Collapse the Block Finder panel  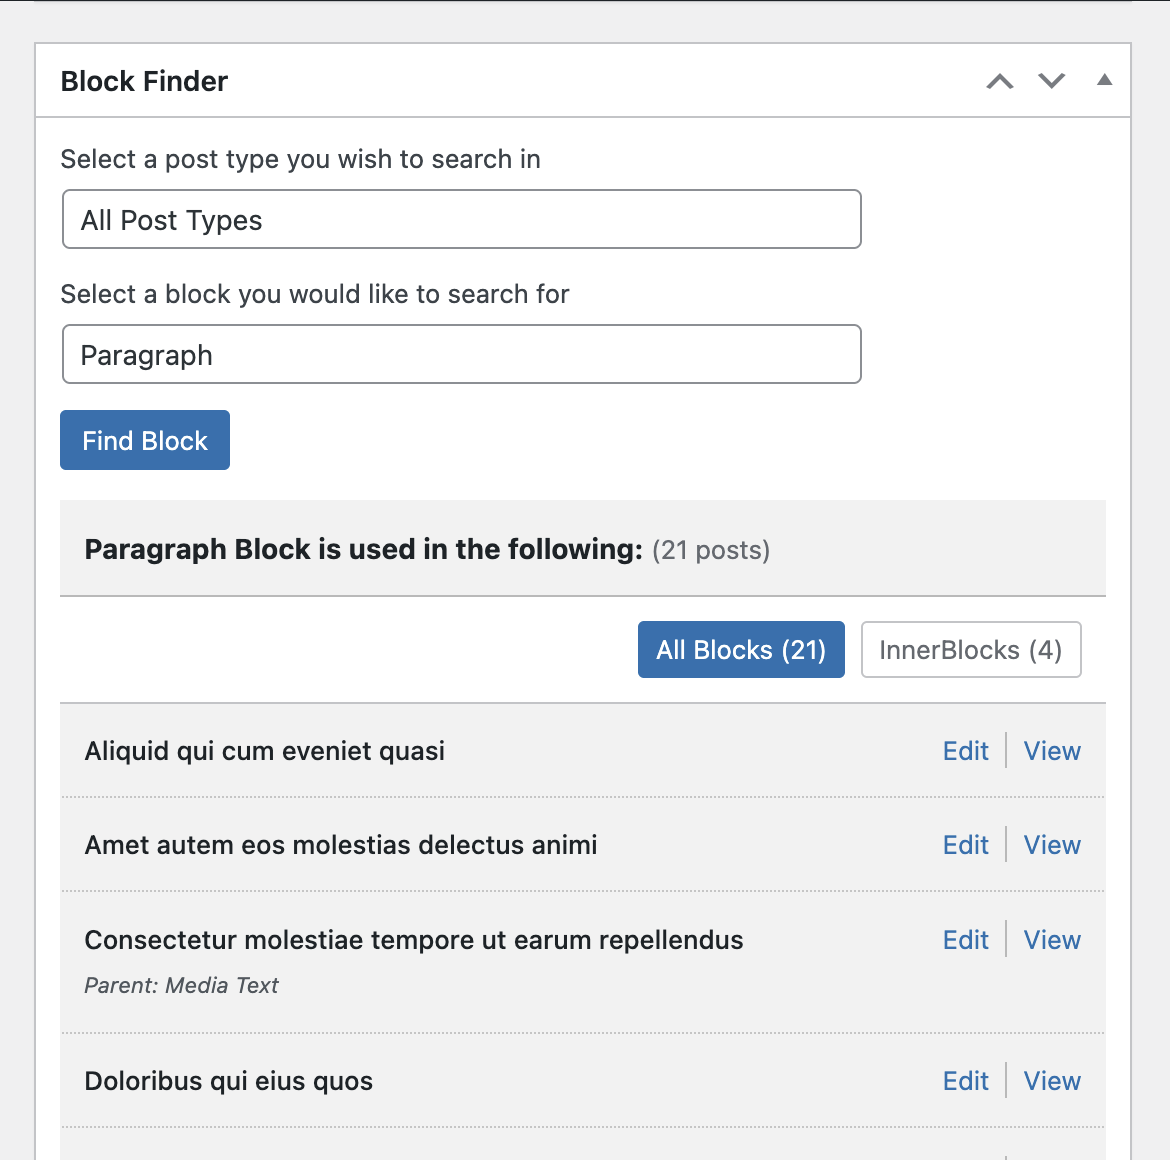click(1104, 80)
